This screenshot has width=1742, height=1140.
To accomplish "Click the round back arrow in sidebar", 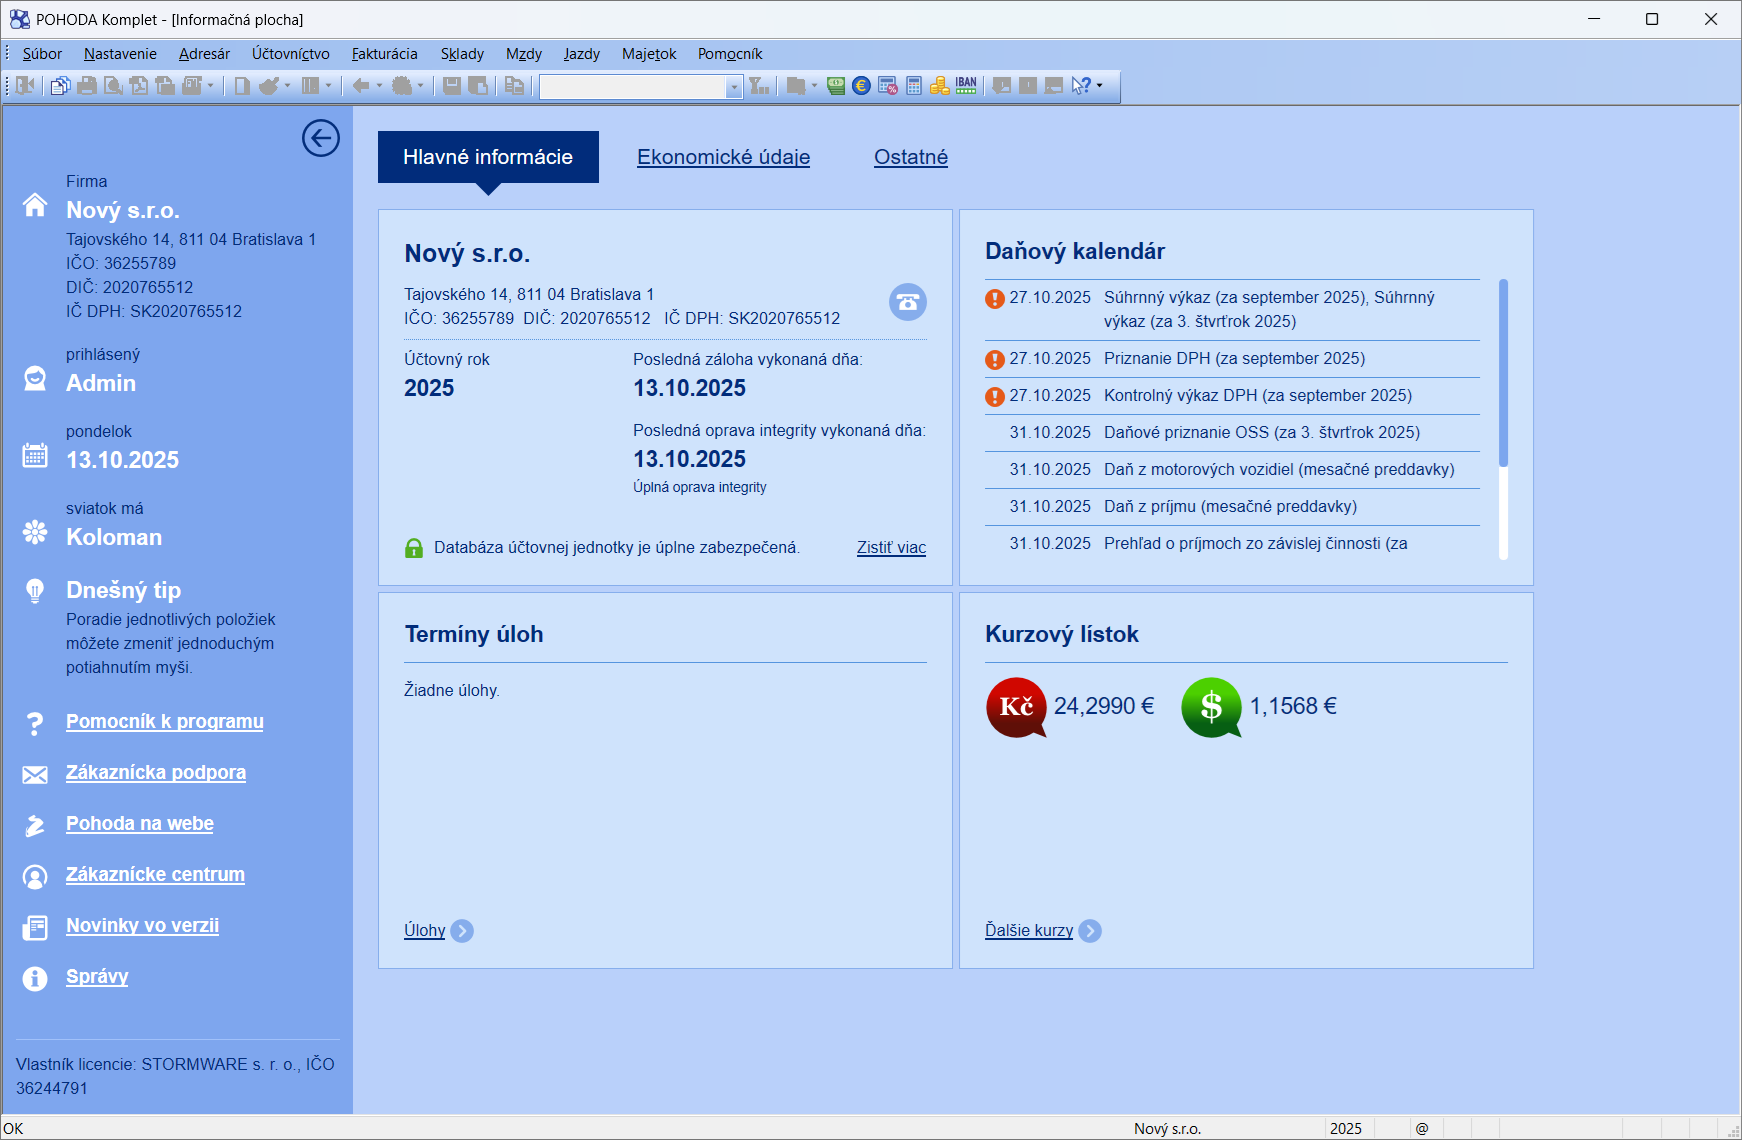I will click(x=321, y=138).
